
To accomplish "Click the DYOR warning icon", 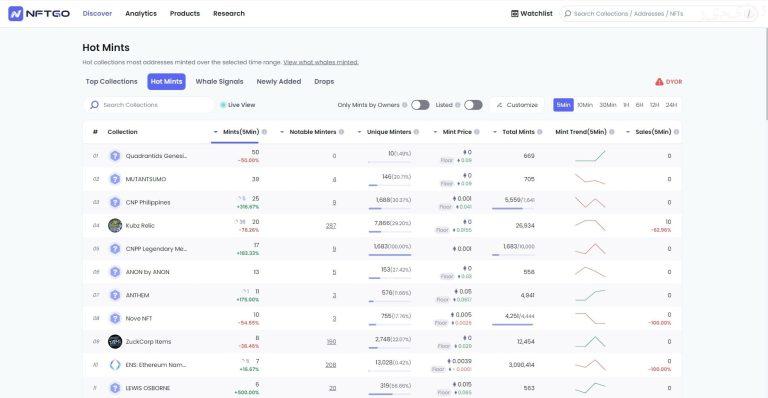I will click(659, 82).
